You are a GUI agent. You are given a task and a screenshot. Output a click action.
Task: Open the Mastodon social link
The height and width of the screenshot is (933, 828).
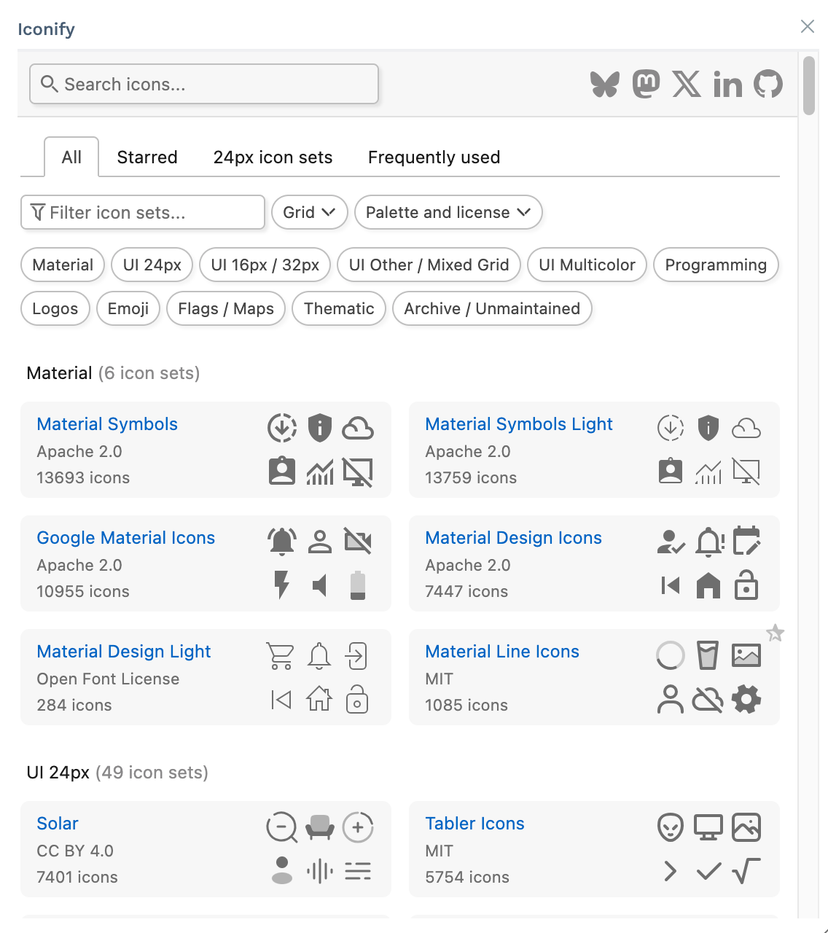646,84
